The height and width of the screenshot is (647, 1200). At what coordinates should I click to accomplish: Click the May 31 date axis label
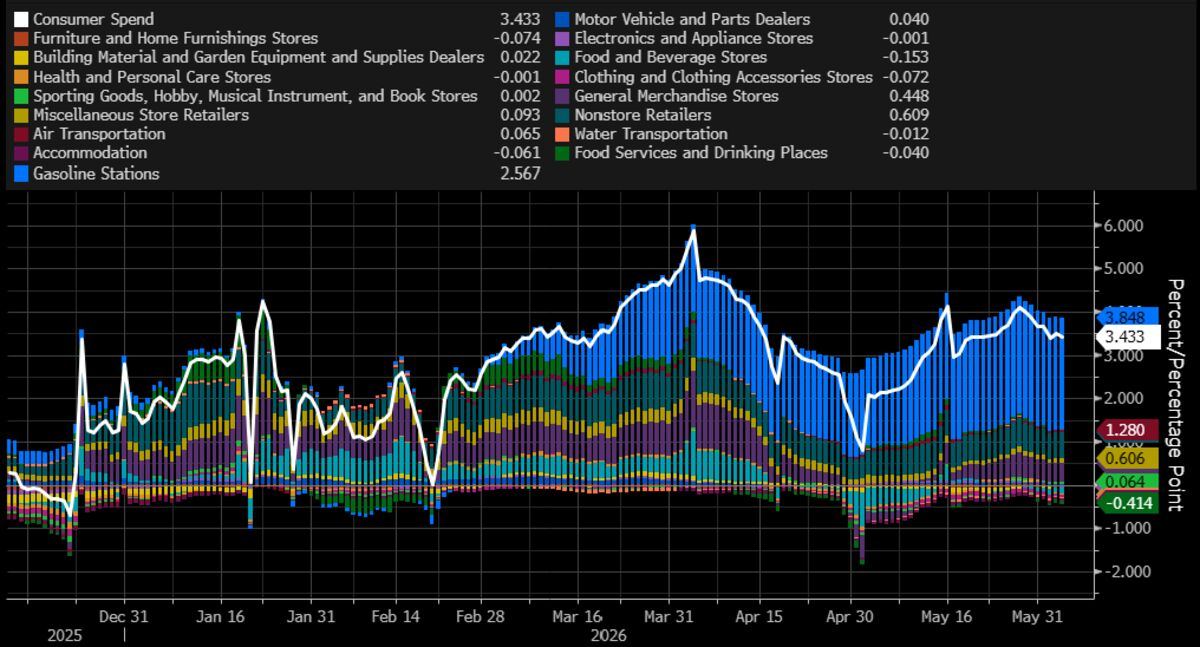pos(1037,616)
